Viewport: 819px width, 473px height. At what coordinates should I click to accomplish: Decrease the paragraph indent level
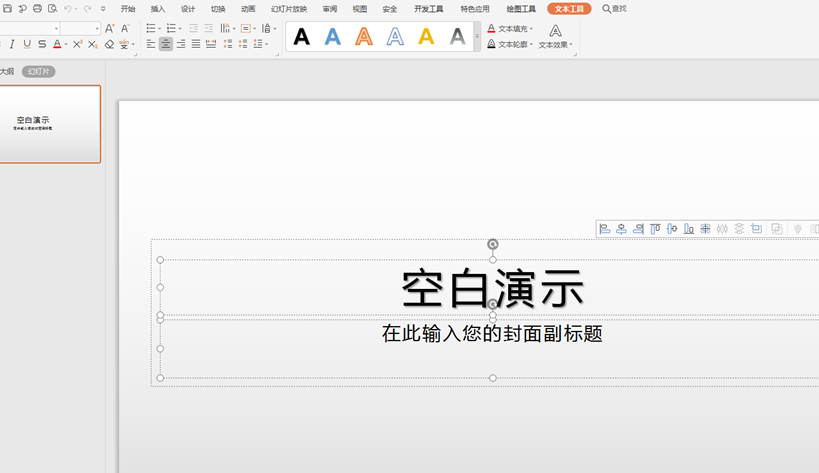[x=193, y=28]
